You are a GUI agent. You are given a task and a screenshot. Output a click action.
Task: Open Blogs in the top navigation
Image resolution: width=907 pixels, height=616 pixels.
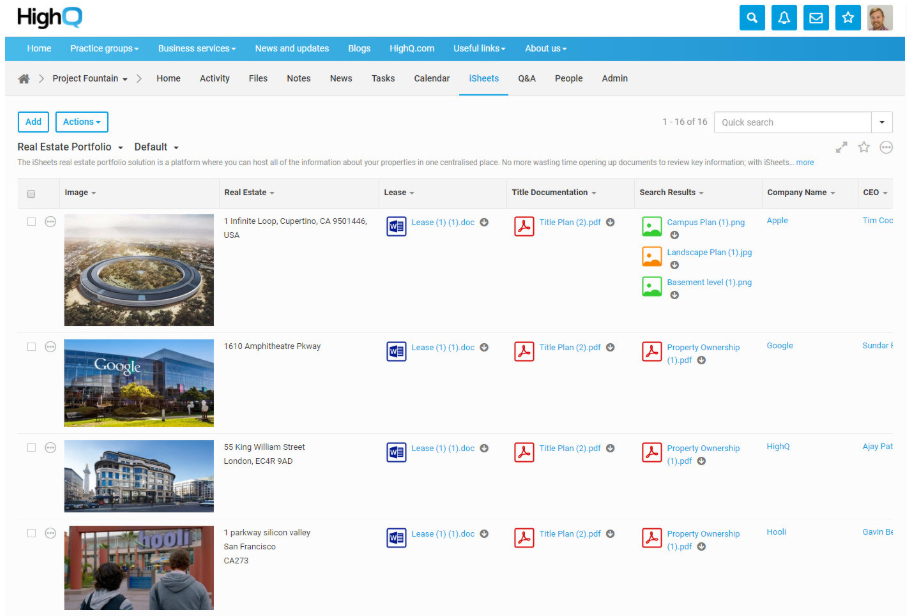359,49
